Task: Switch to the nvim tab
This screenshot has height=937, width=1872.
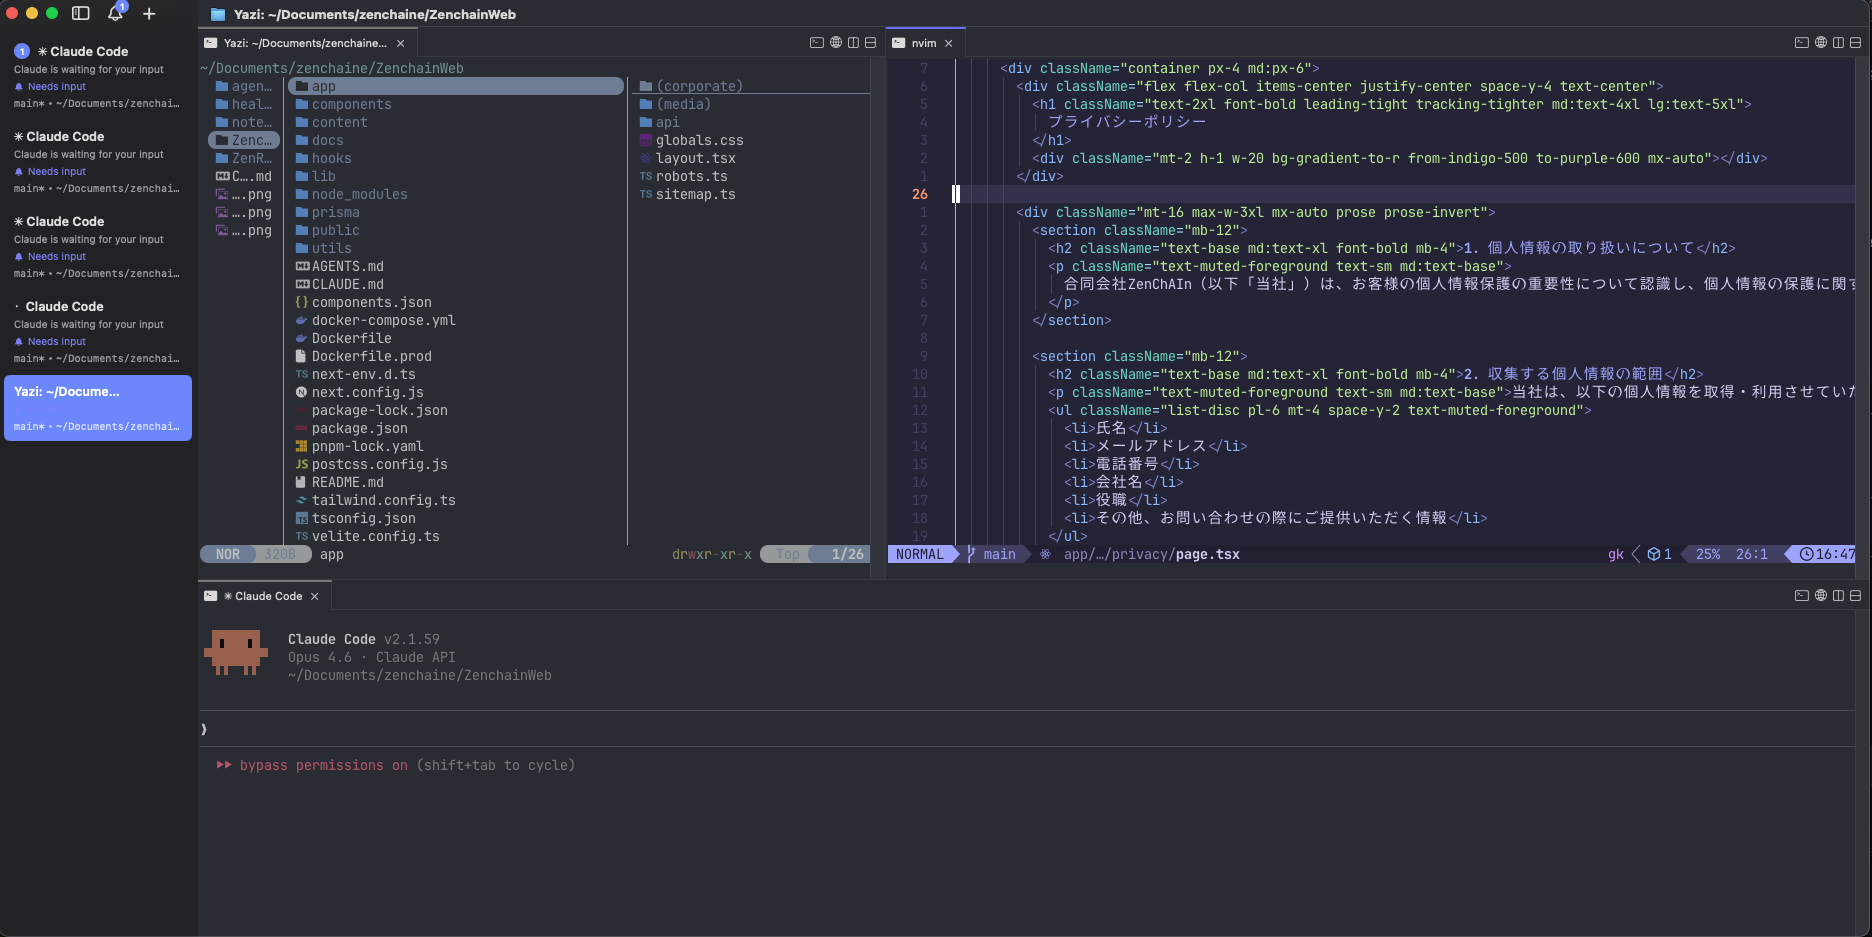Action: point(923,42)
